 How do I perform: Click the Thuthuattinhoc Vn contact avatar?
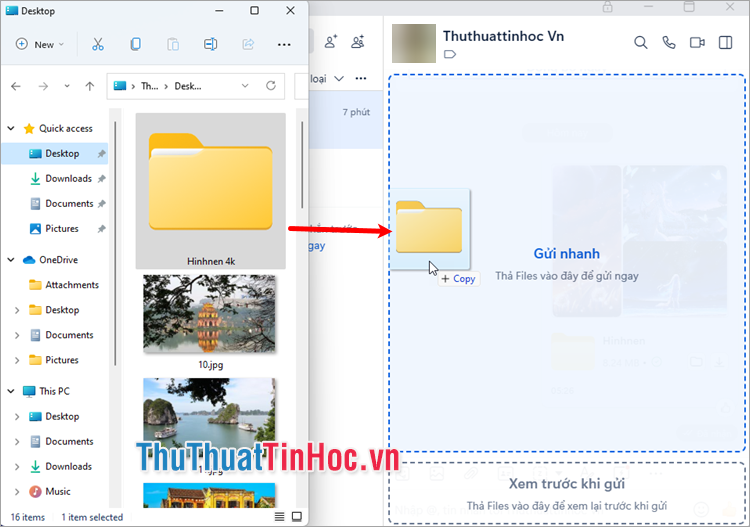pos(414,43)
